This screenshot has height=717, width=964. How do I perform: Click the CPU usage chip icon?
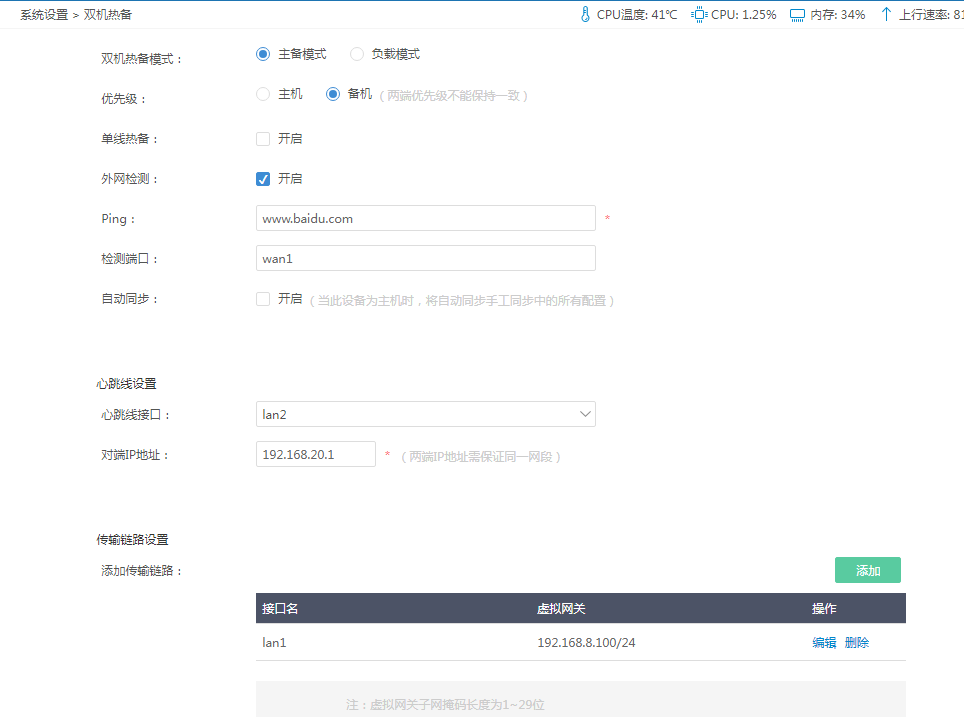pyautogui.click(x=699, y=14)
